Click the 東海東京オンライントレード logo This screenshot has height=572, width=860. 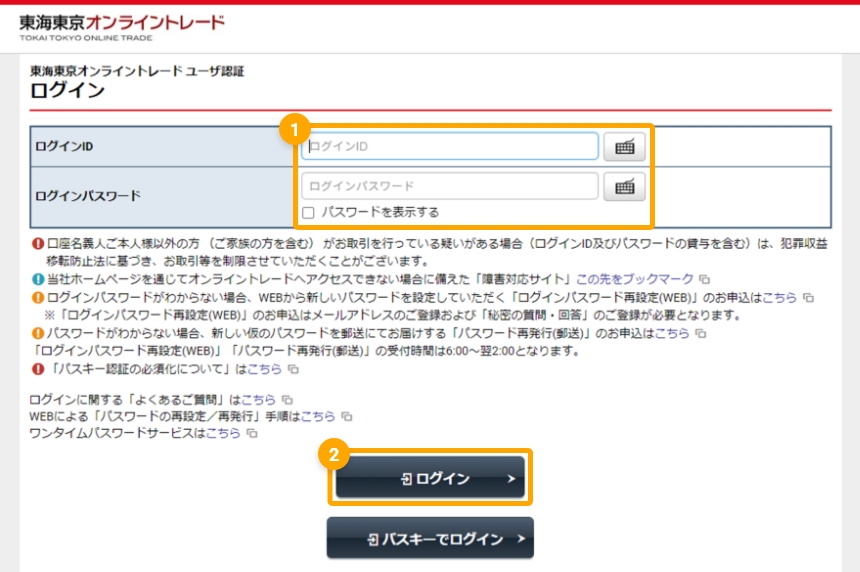[122, 27]
